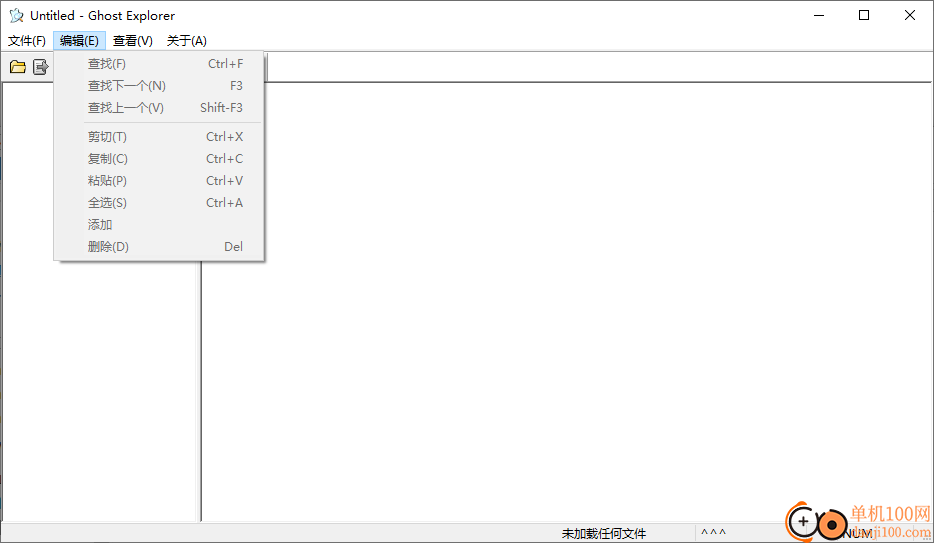Choose 粘贴(P) in the edit menu
The image size is (934, 543).
point(159,181)
